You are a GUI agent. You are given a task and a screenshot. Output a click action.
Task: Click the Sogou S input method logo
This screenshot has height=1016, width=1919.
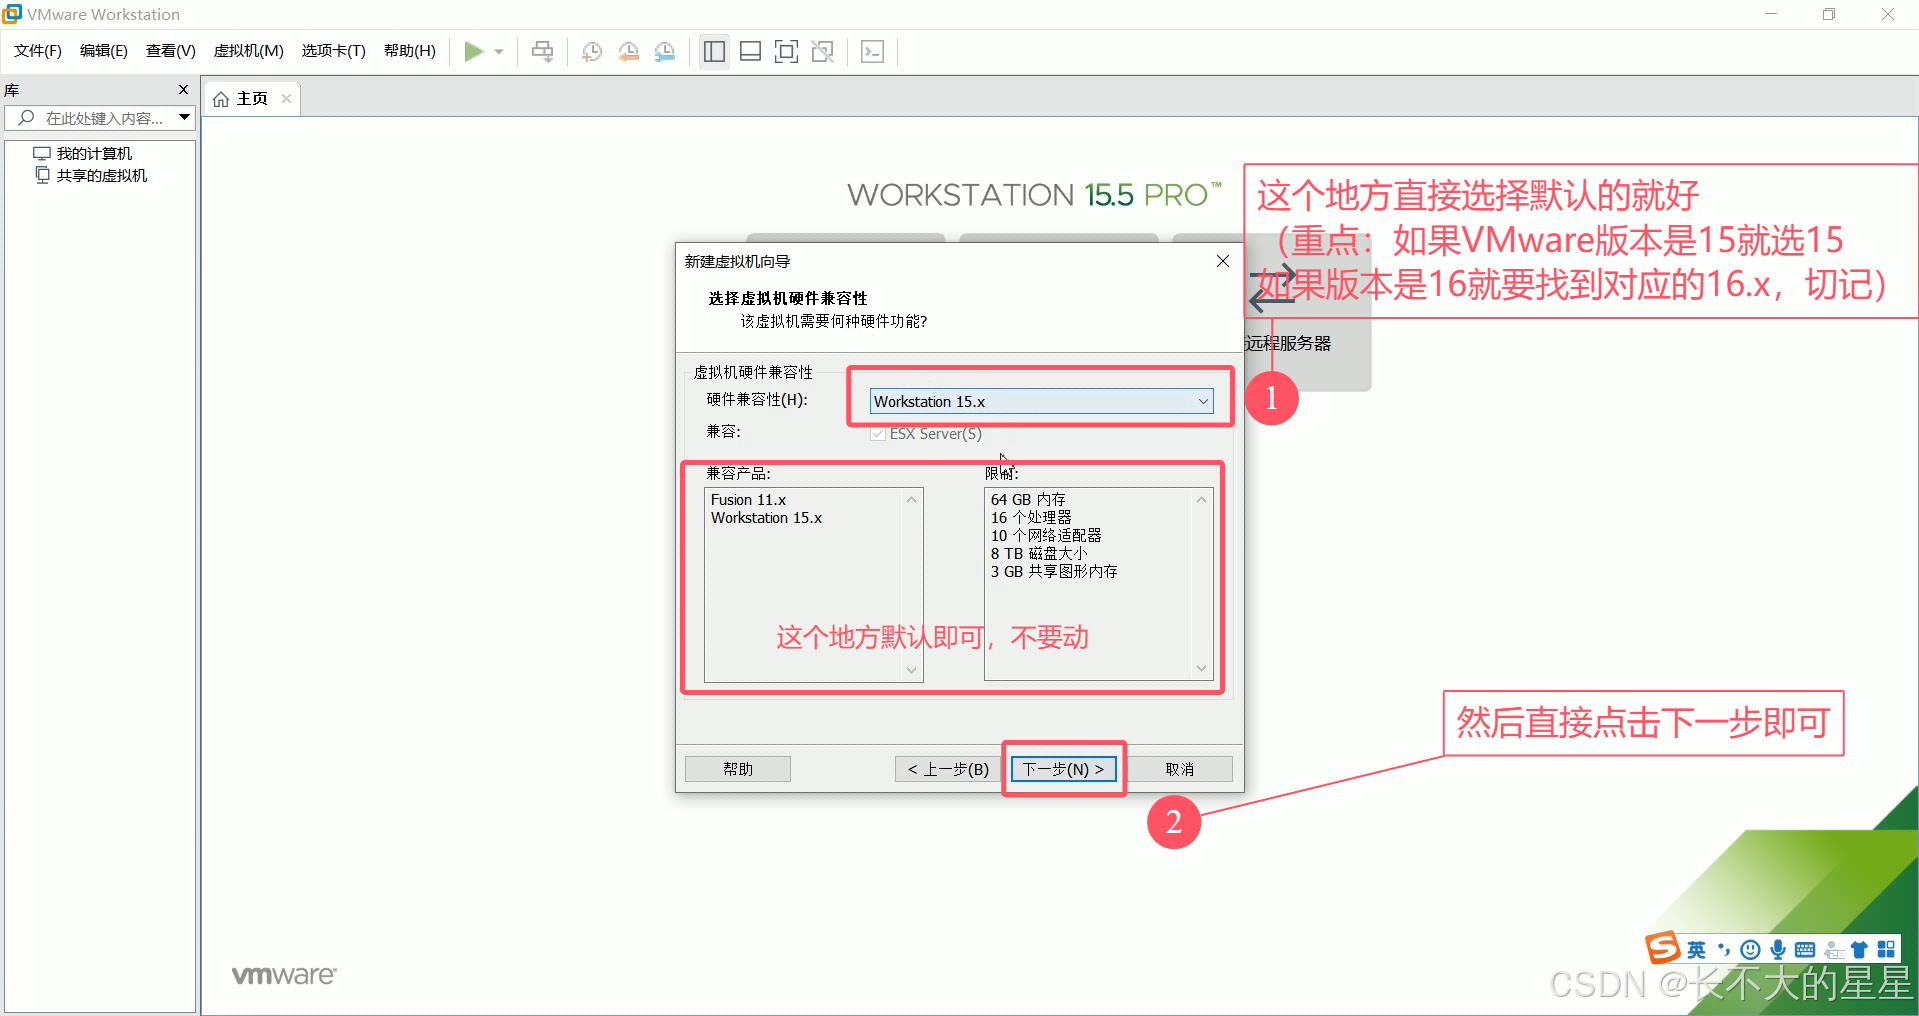[x=1664, y=948]
